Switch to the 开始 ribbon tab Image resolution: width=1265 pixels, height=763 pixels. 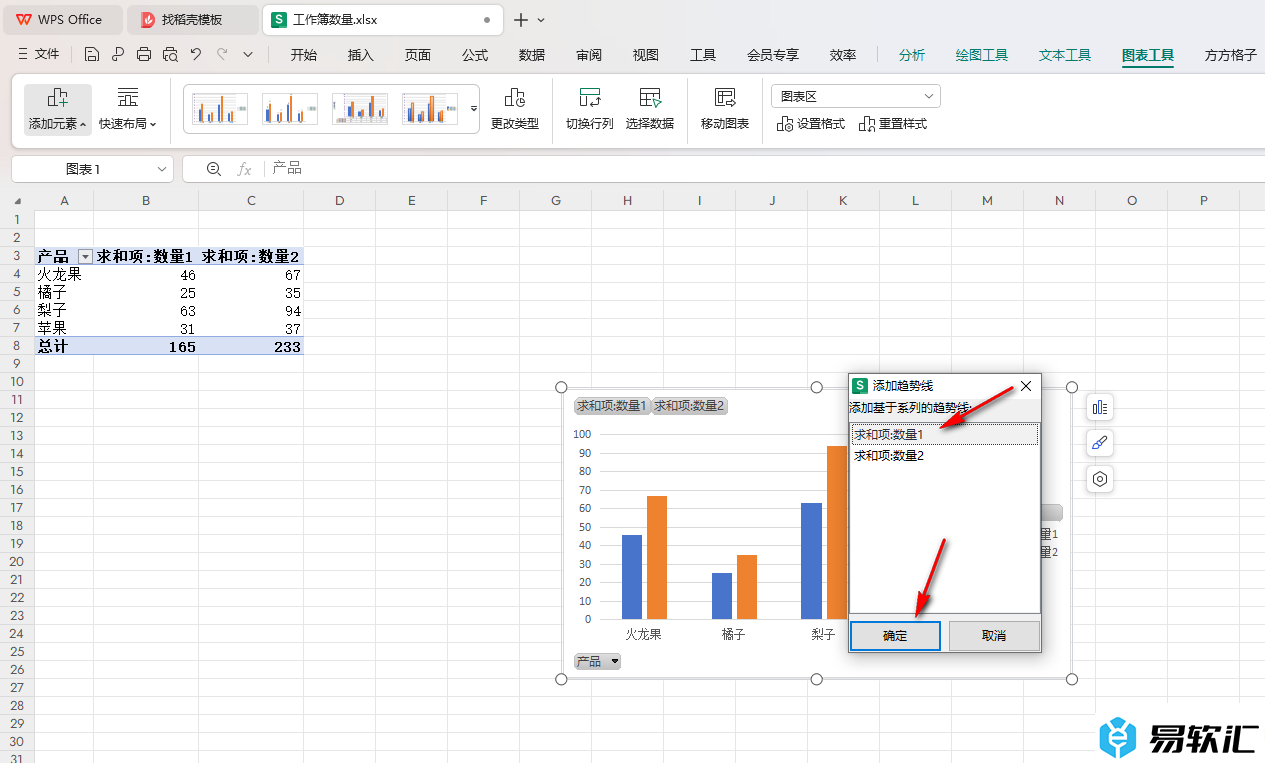tap(304, 55)
